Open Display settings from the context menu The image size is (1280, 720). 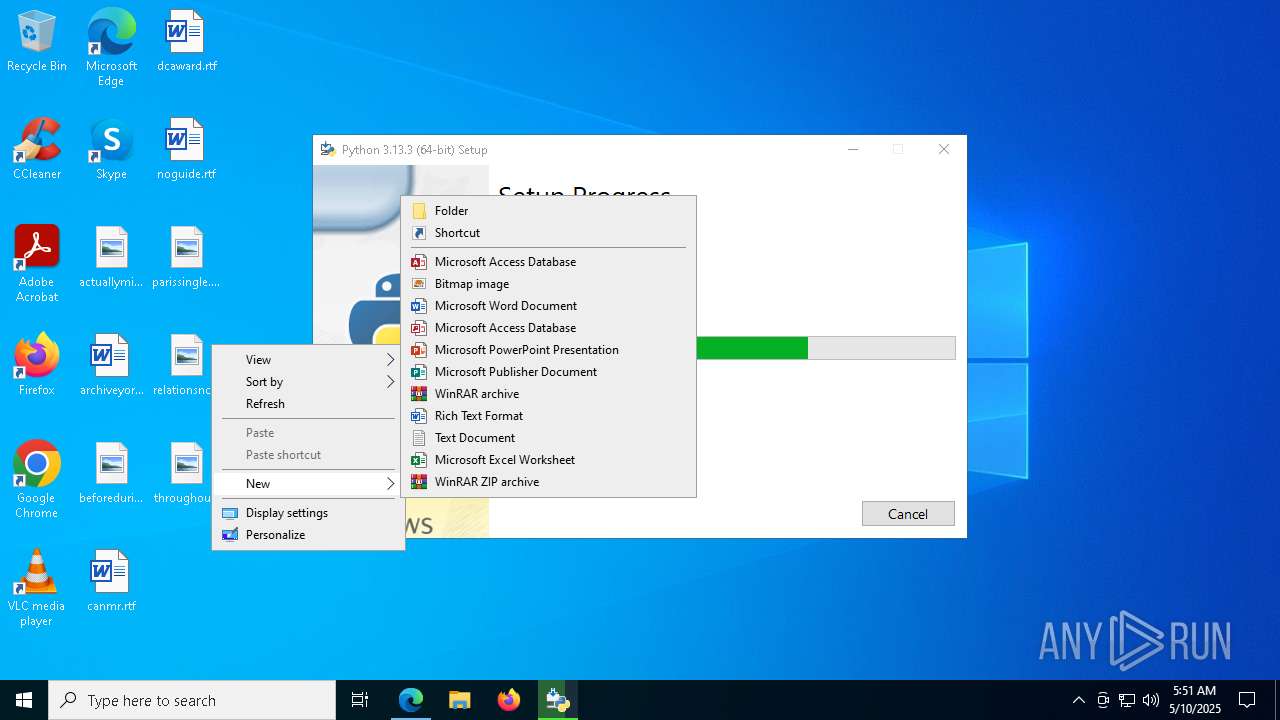(308, 513)
